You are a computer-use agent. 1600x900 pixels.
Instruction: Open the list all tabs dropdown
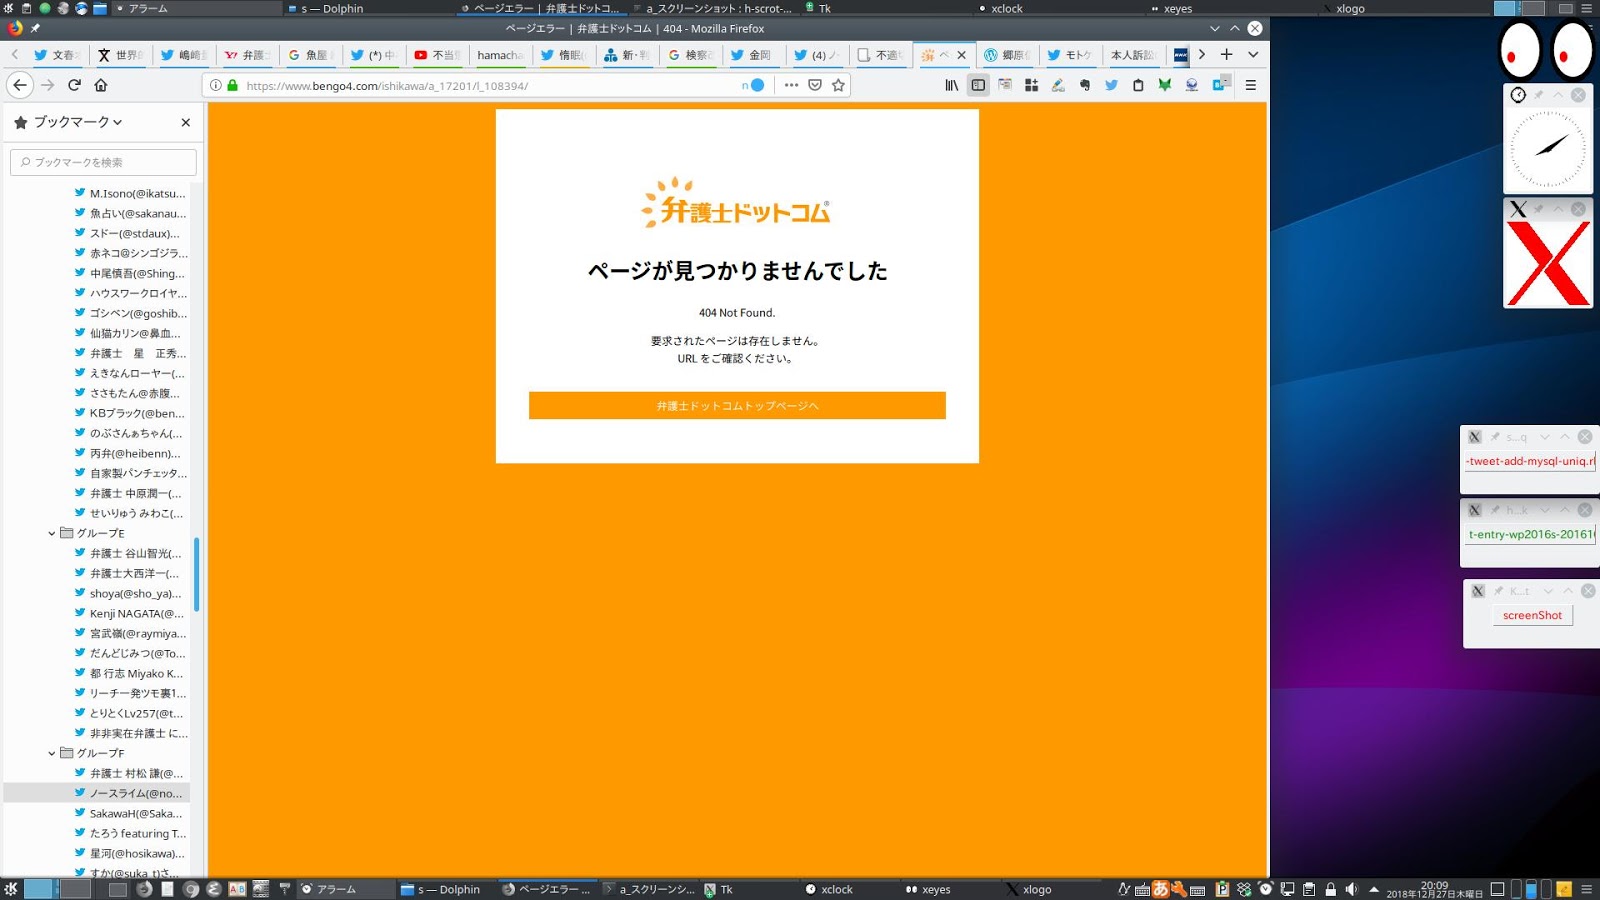[1252, 54]
